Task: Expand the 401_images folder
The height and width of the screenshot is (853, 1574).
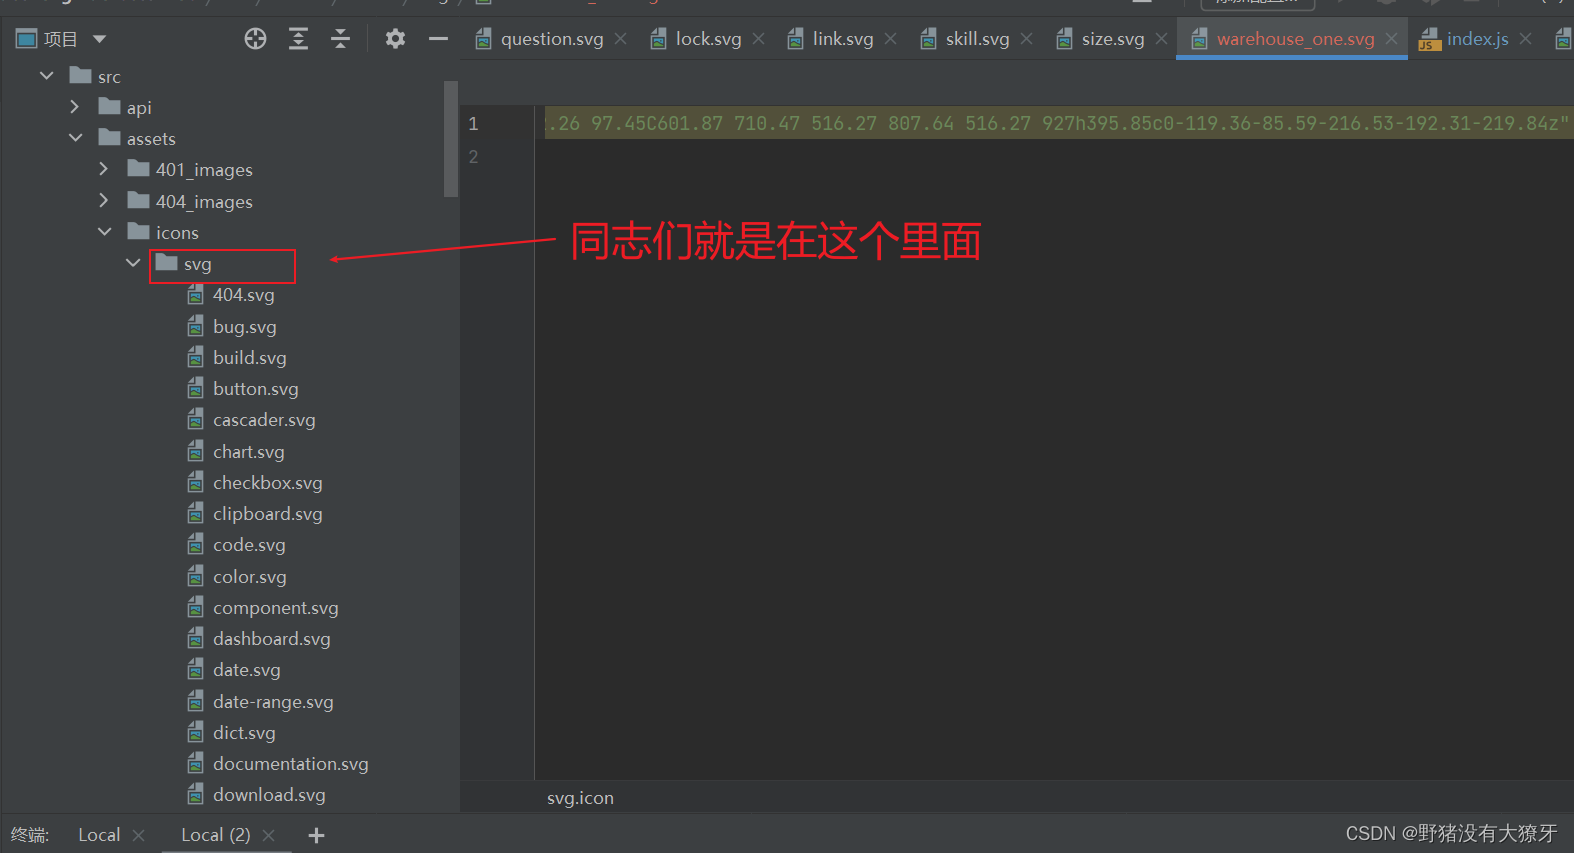Action: point(103,169)
